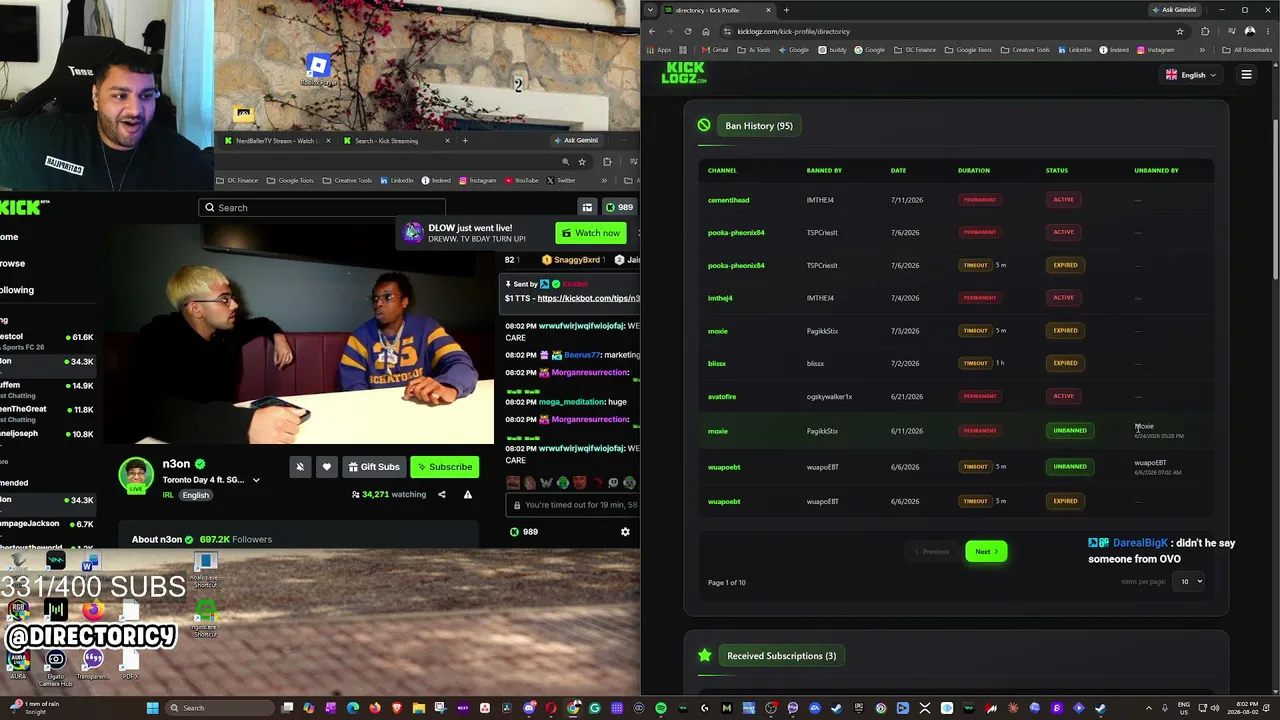
Task: Switch to the NerdBallerTV Stream tab
Action: (x=275, y=140)
